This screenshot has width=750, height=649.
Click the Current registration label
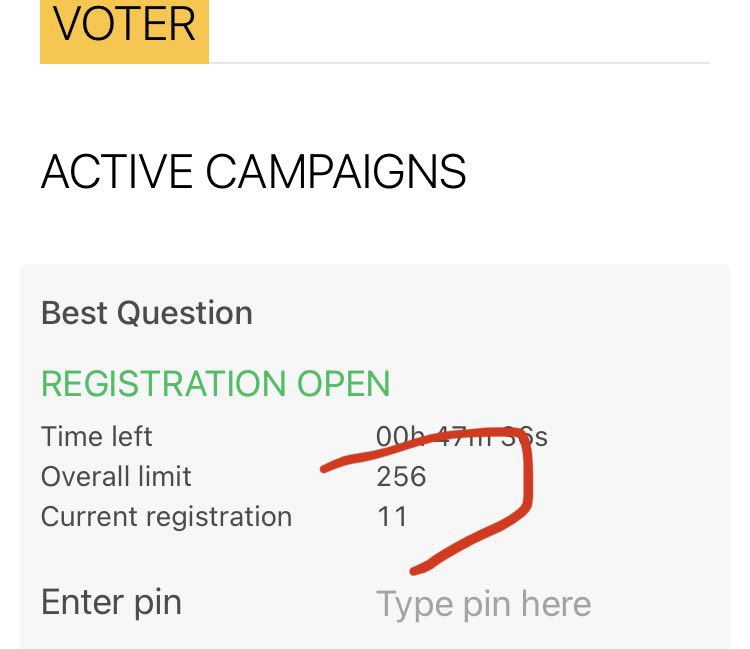(166, 516)
